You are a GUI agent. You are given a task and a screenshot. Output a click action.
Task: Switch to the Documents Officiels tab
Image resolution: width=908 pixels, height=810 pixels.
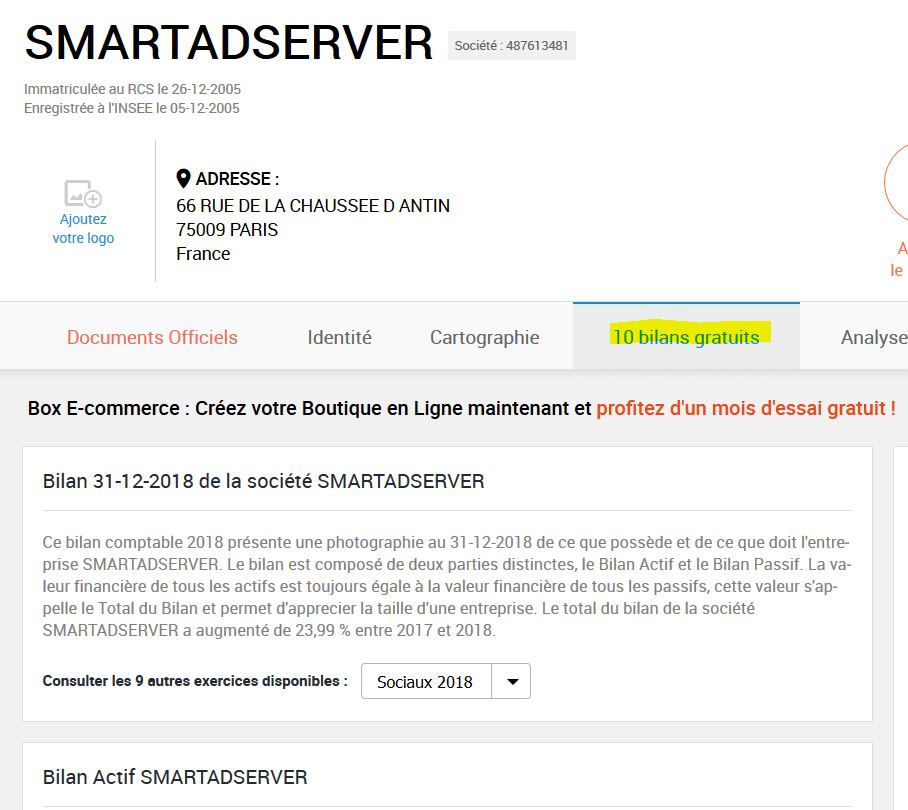click(x=152, y=337)
